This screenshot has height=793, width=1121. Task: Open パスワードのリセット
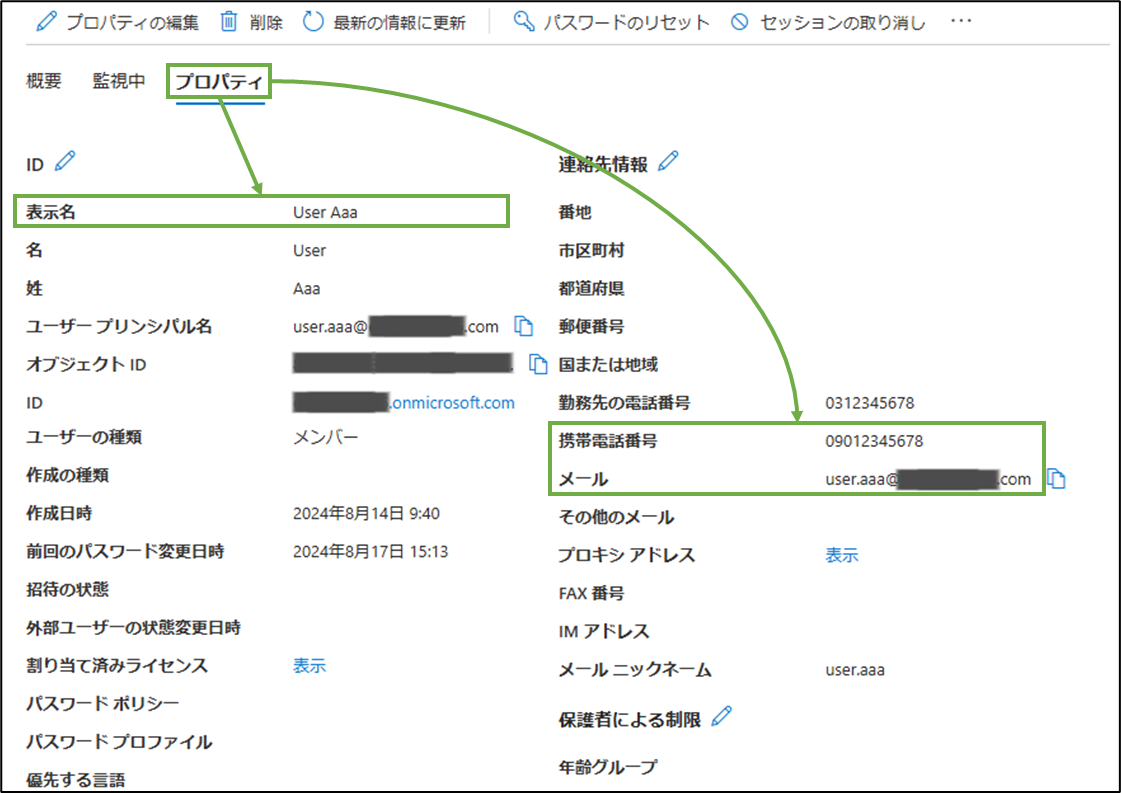(611, 22)
